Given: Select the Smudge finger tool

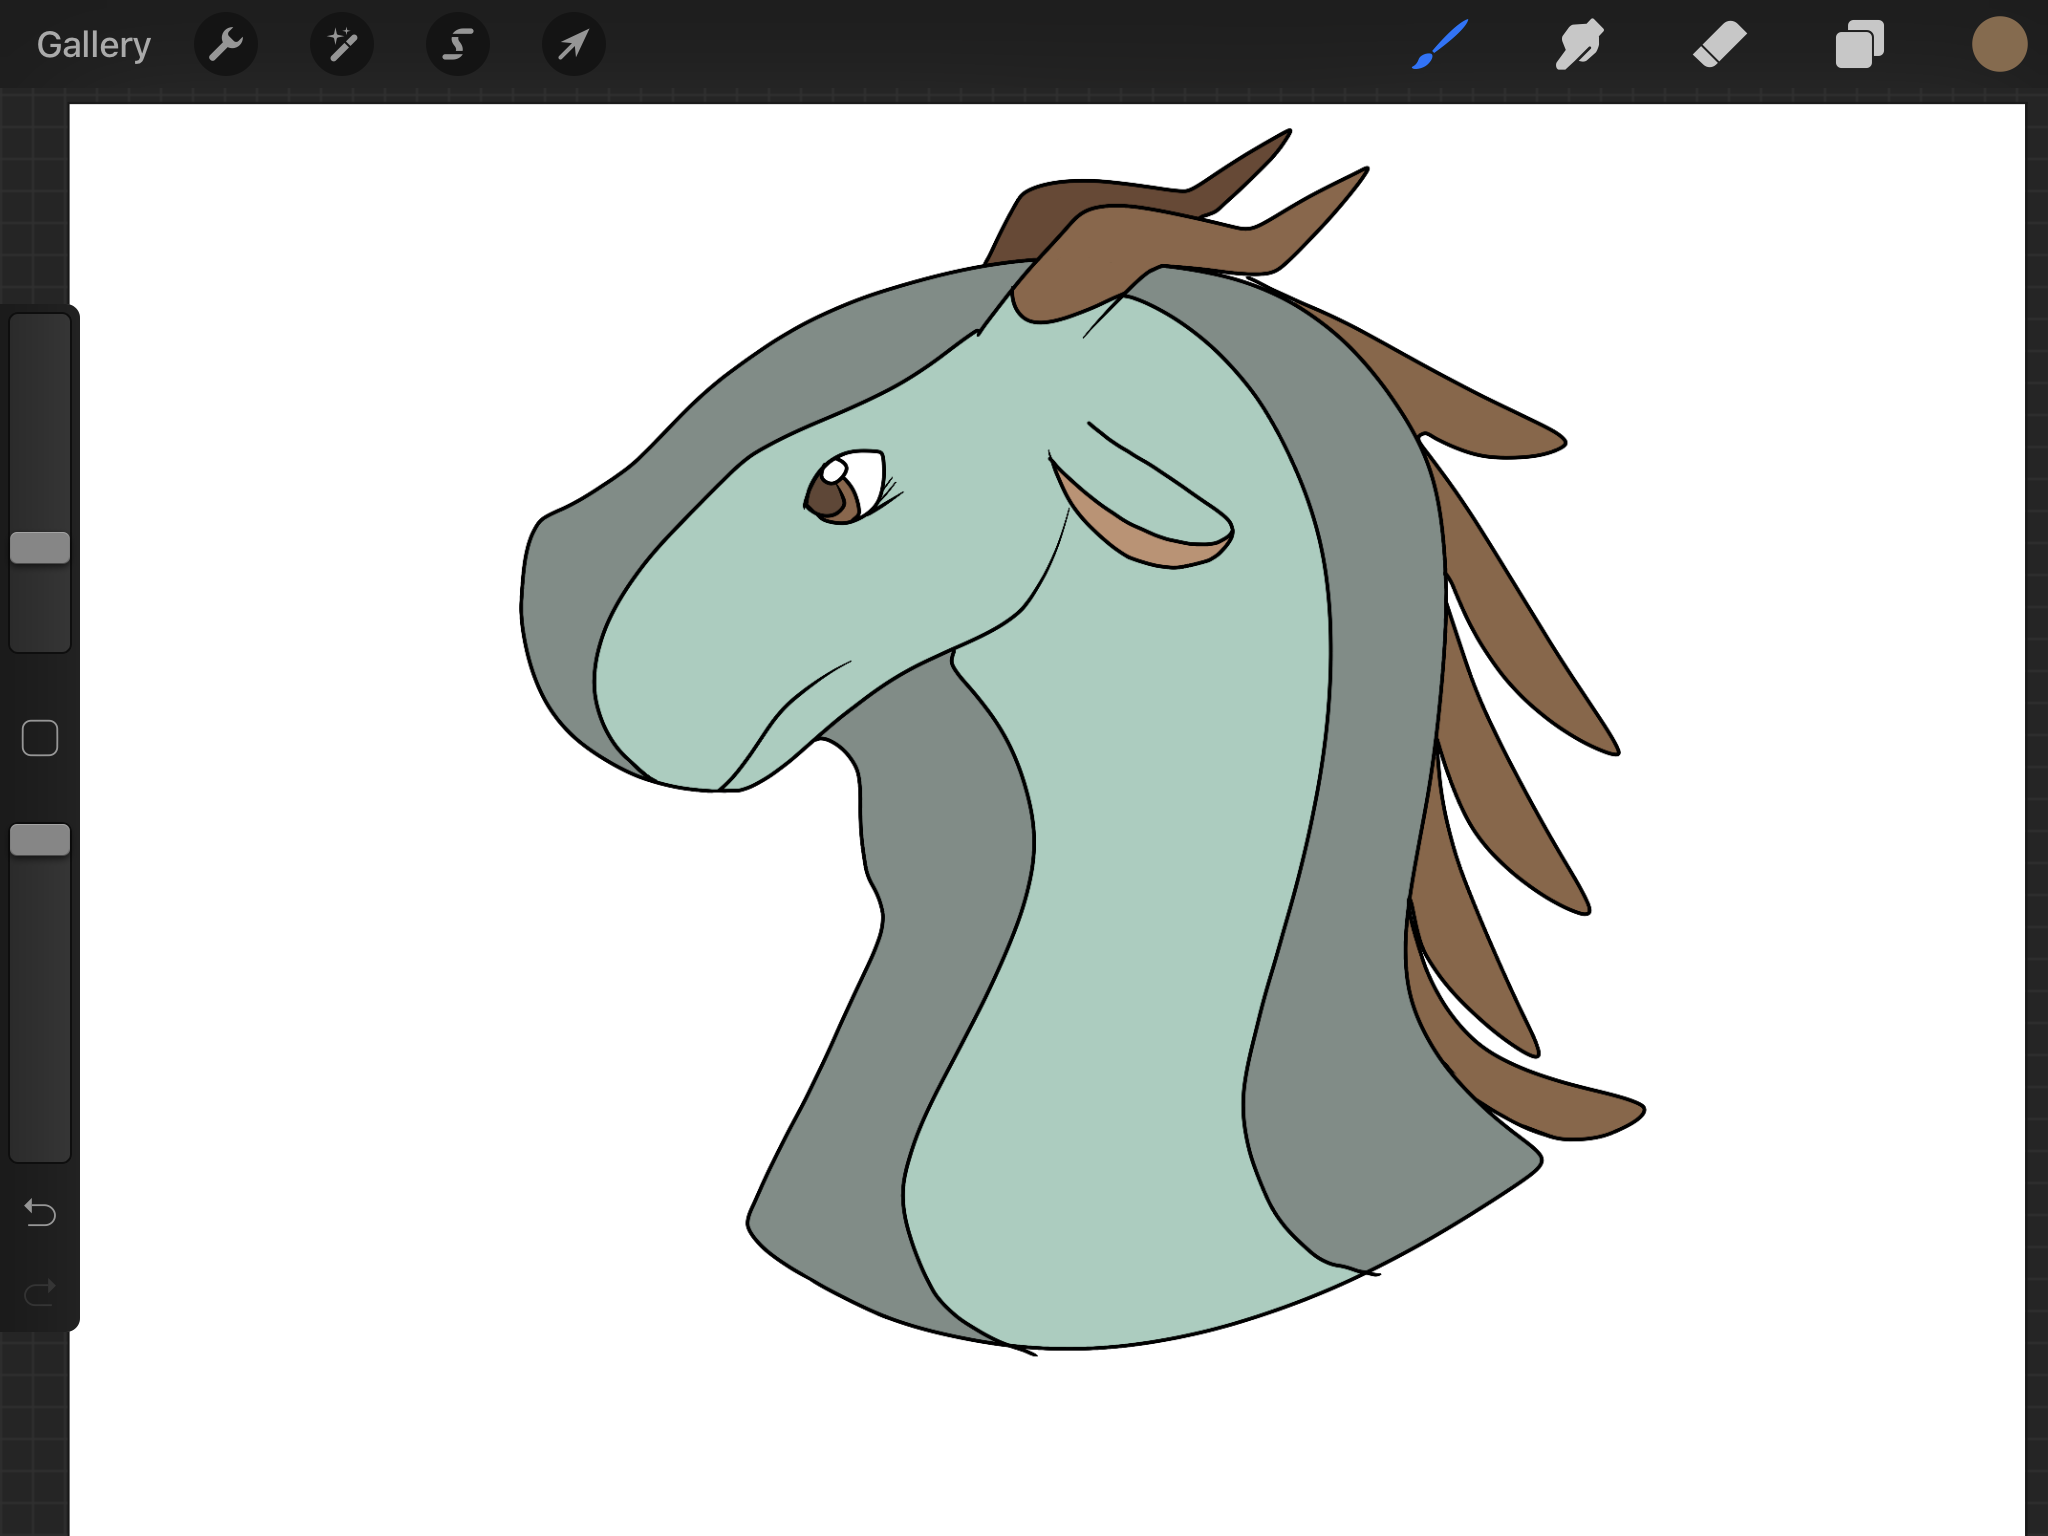Looking at the screenshot, I should [1580, 45].
